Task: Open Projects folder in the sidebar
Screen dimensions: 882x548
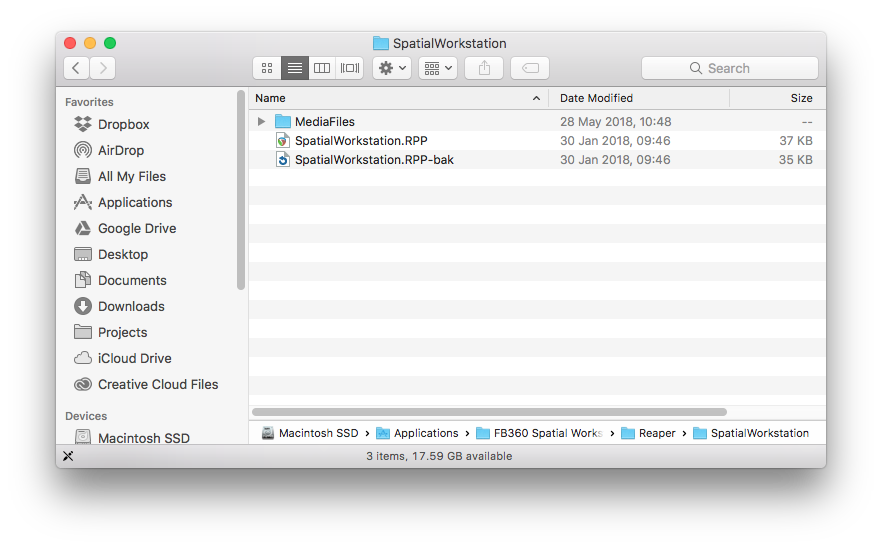Action: 111,332
